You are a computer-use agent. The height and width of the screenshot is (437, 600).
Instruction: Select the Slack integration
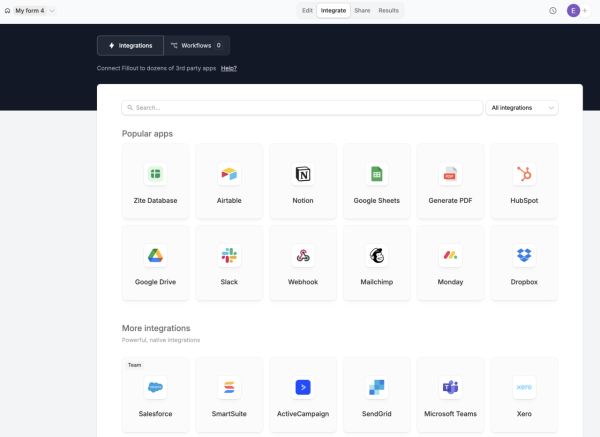click(229, 263)
